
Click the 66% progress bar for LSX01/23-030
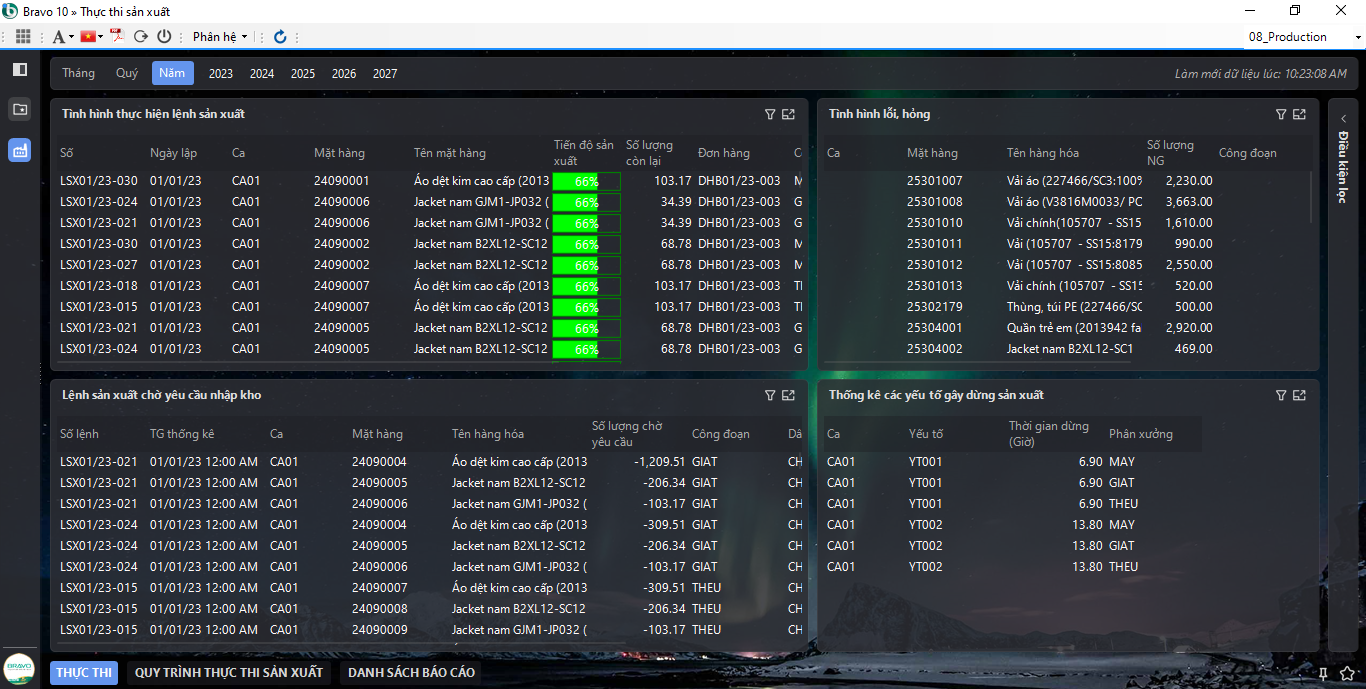click(586, 182)
